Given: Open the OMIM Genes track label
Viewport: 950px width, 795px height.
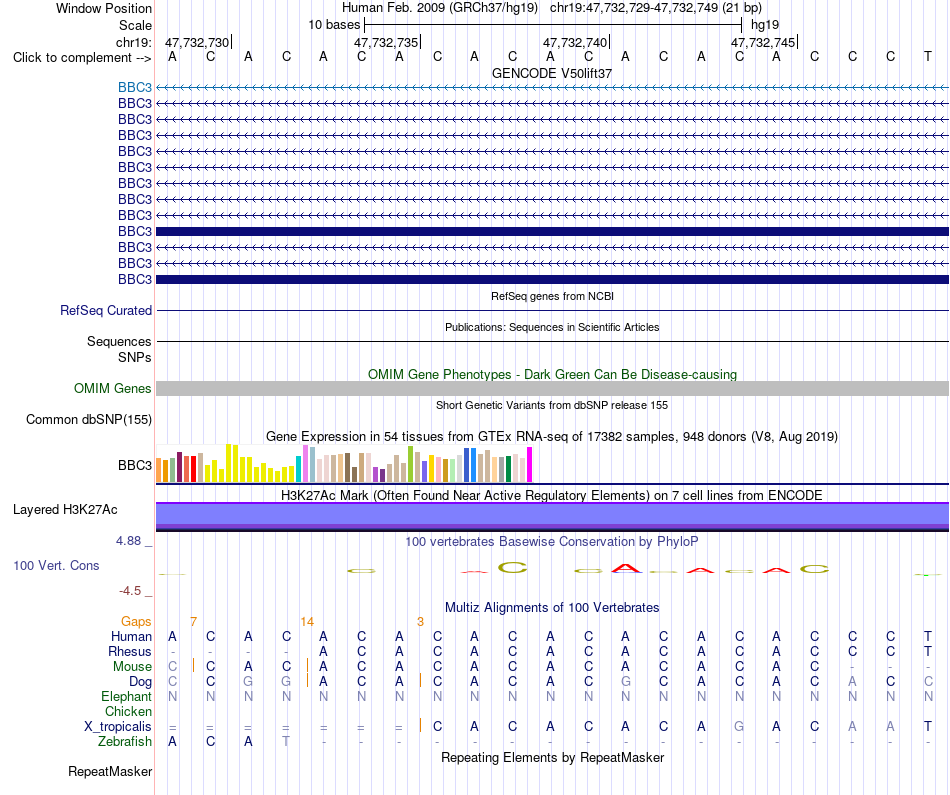Looking at the screenshot, I should click(112, 388).
